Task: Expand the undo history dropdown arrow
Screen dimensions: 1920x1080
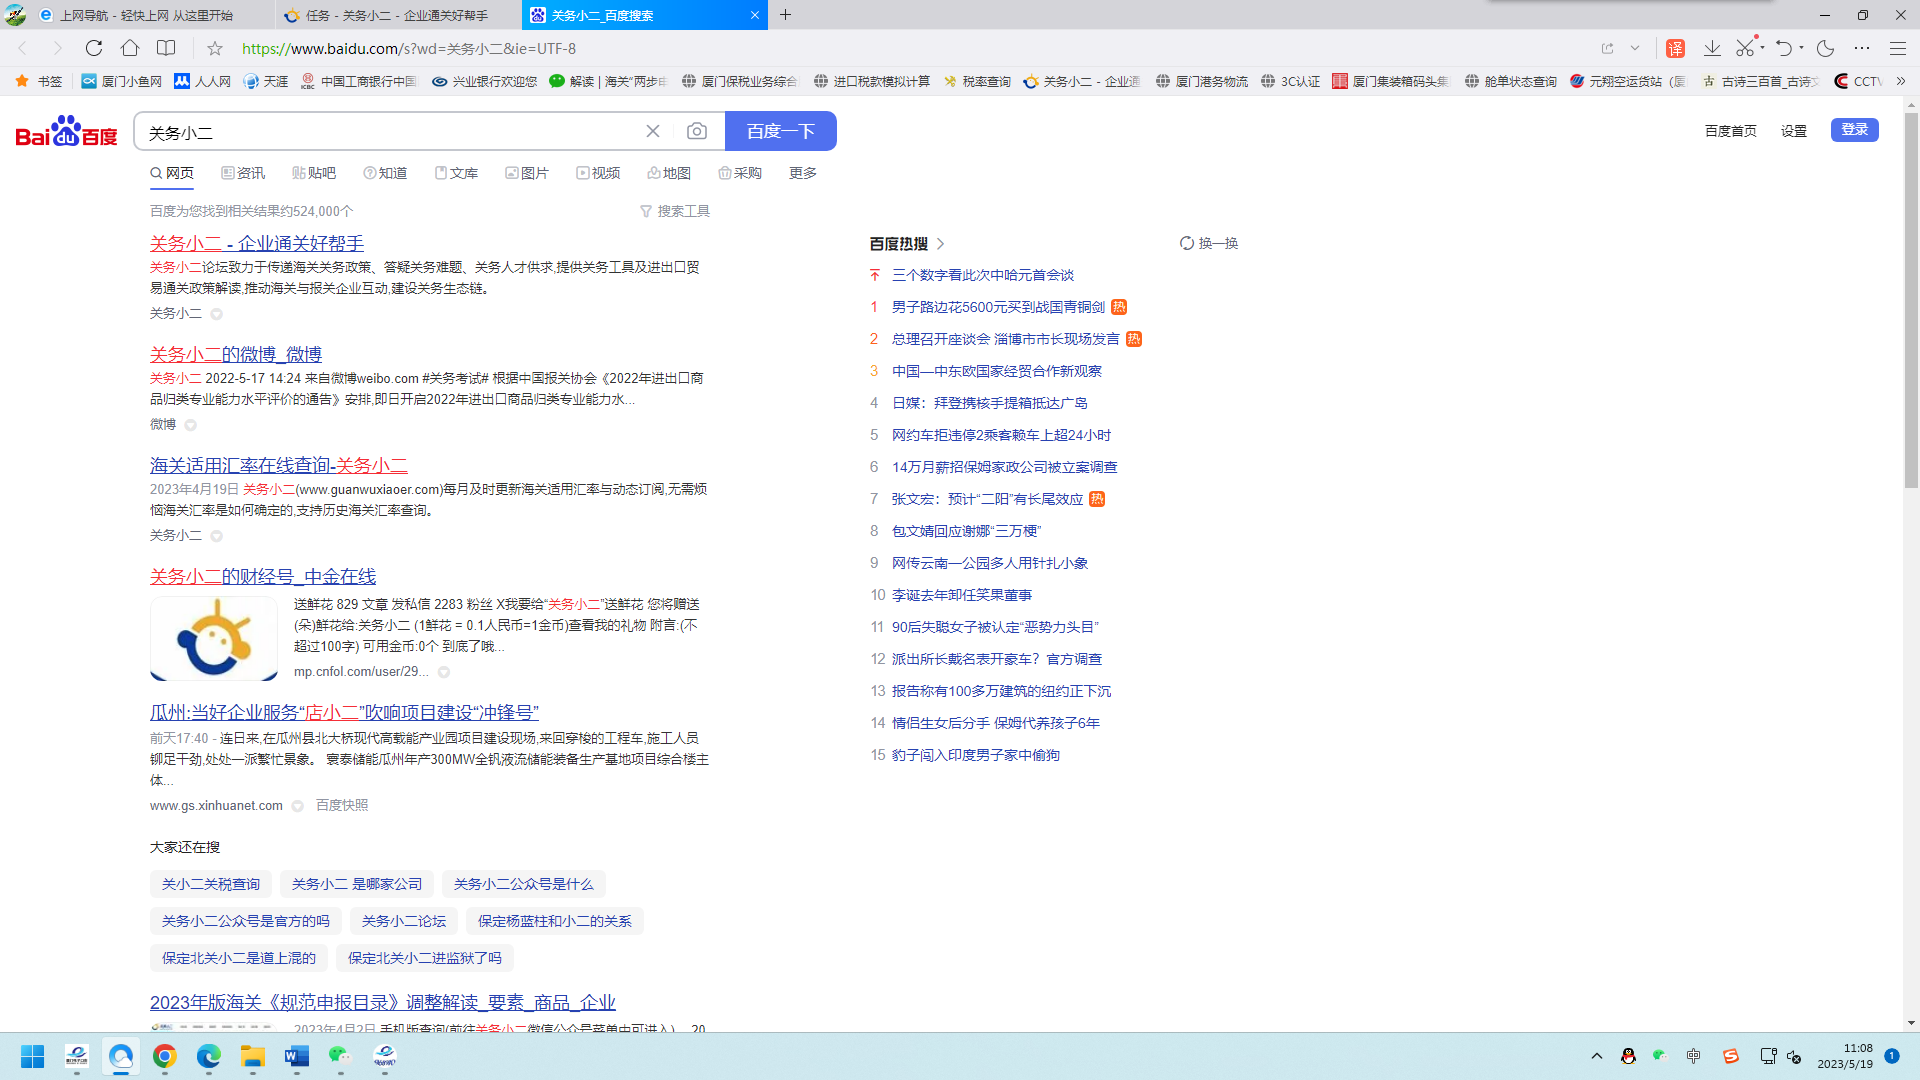Action: pyautogui.click(x=1801, y=48)
